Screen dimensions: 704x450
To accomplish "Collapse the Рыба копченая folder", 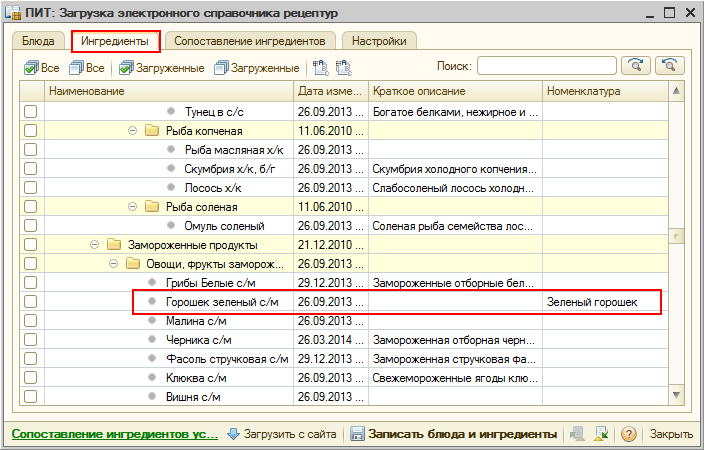I will (133, 131).
